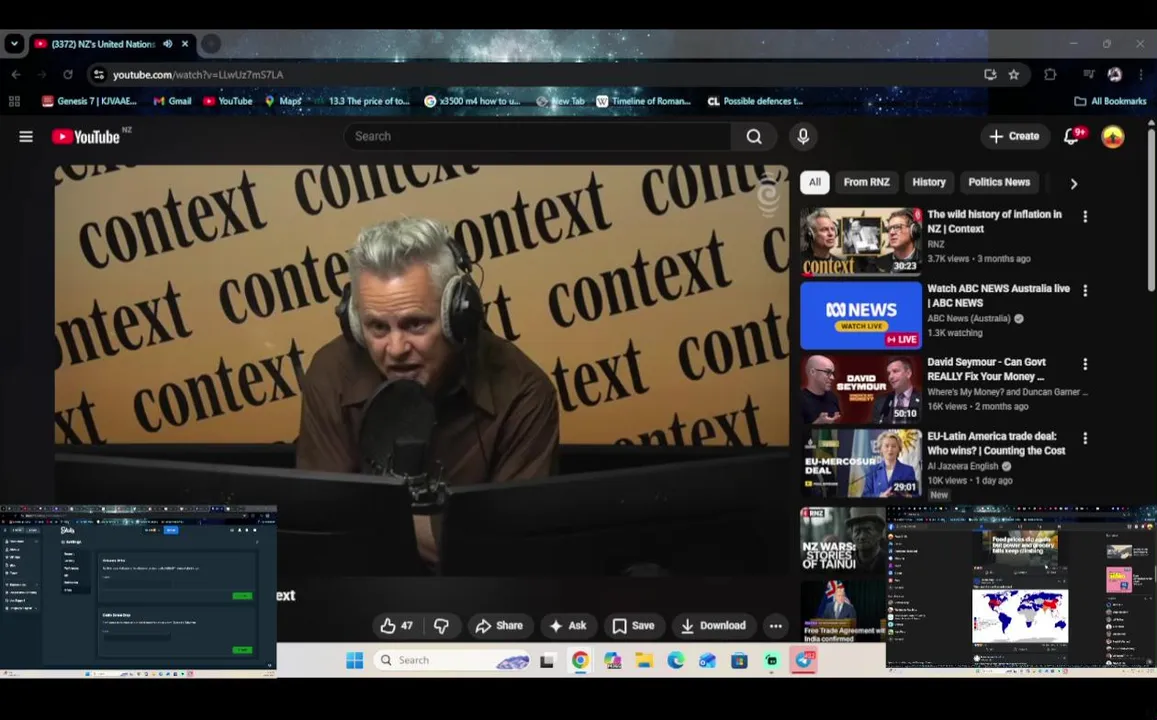Open Chrome extensions puzzle icon

1050,75
